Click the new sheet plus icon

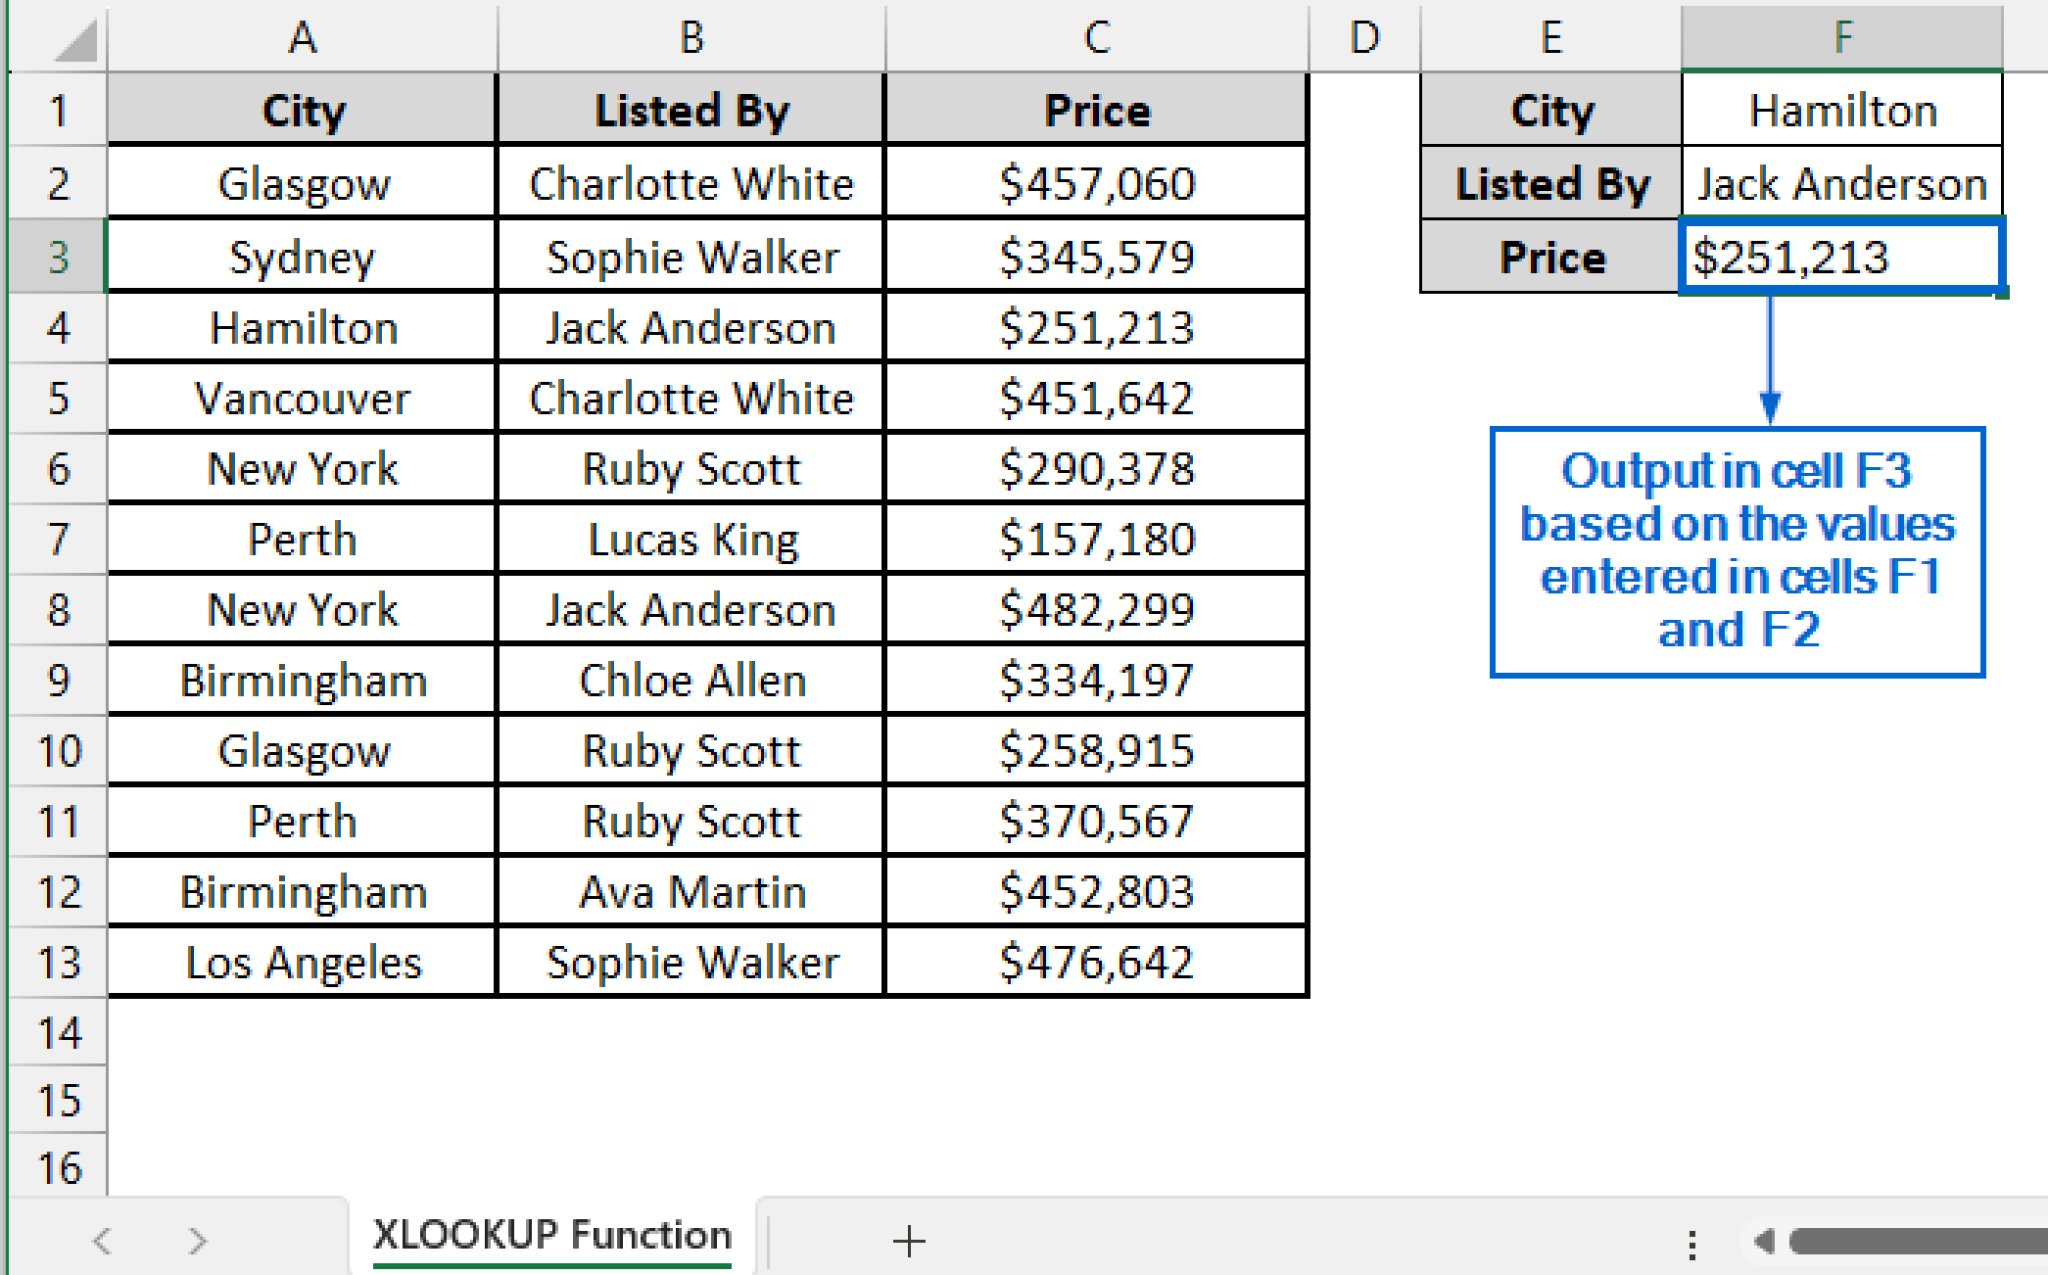908,1241
